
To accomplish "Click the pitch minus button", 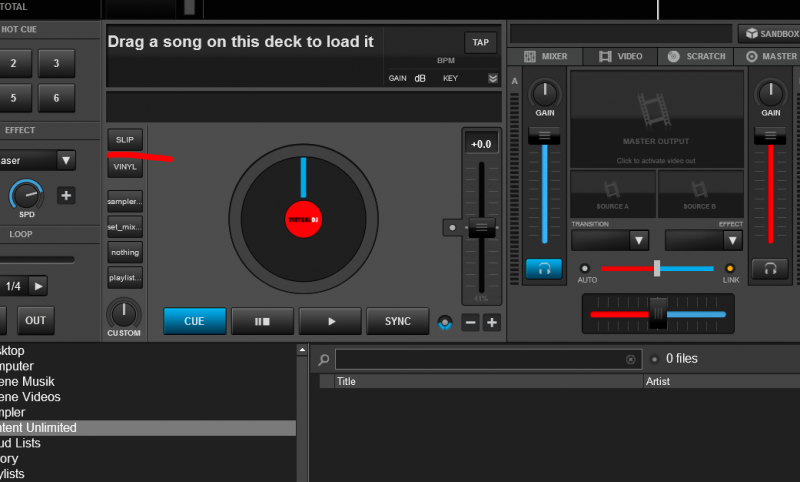I will pos(470,322).
